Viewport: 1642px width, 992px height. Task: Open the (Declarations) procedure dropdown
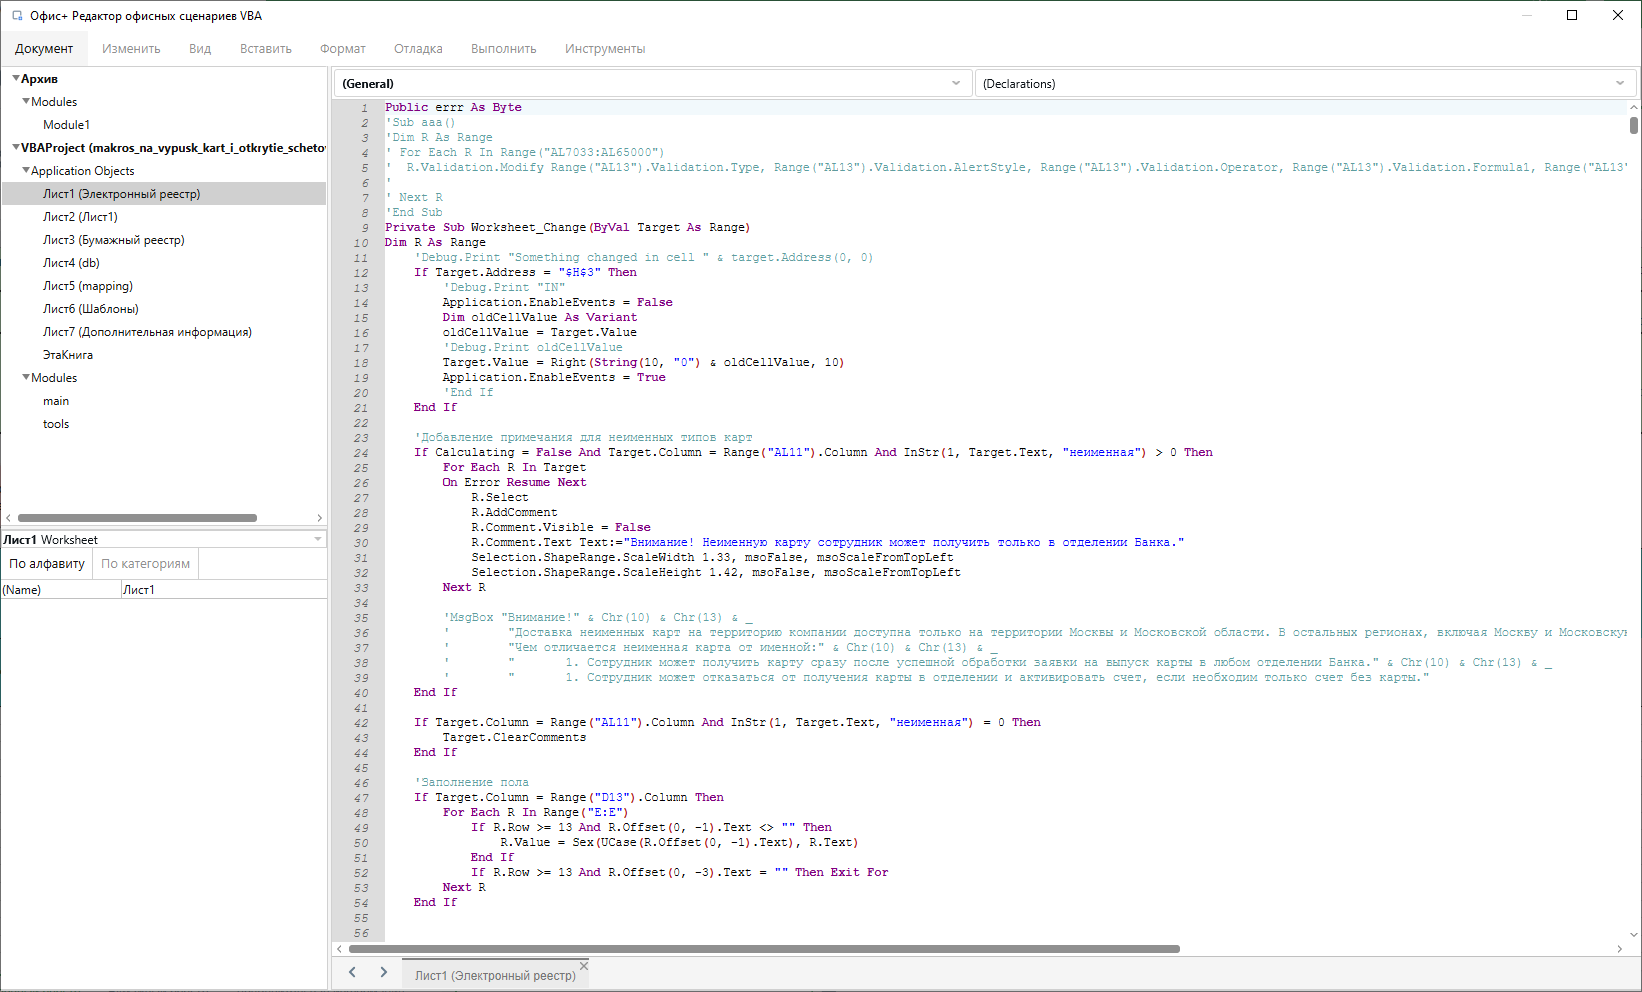click(1621, 83)
